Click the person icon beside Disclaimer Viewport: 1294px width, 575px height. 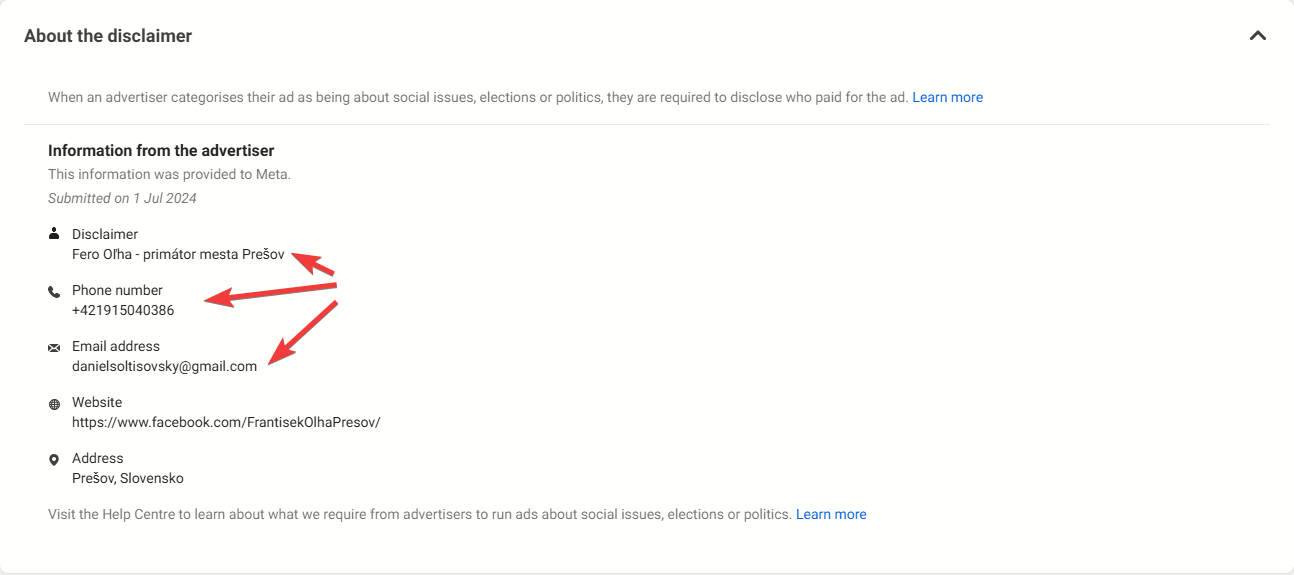click(54, 234)
